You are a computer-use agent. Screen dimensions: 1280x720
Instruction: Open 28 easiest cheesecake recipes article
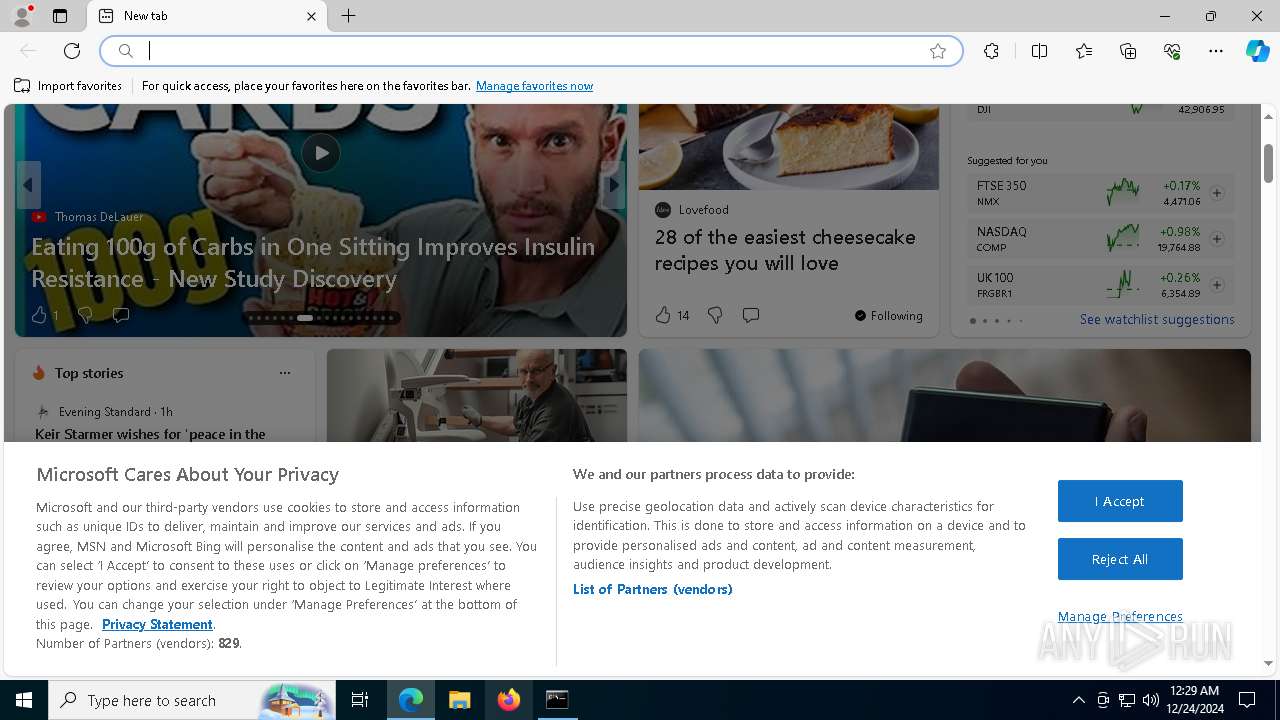(785, 250)
